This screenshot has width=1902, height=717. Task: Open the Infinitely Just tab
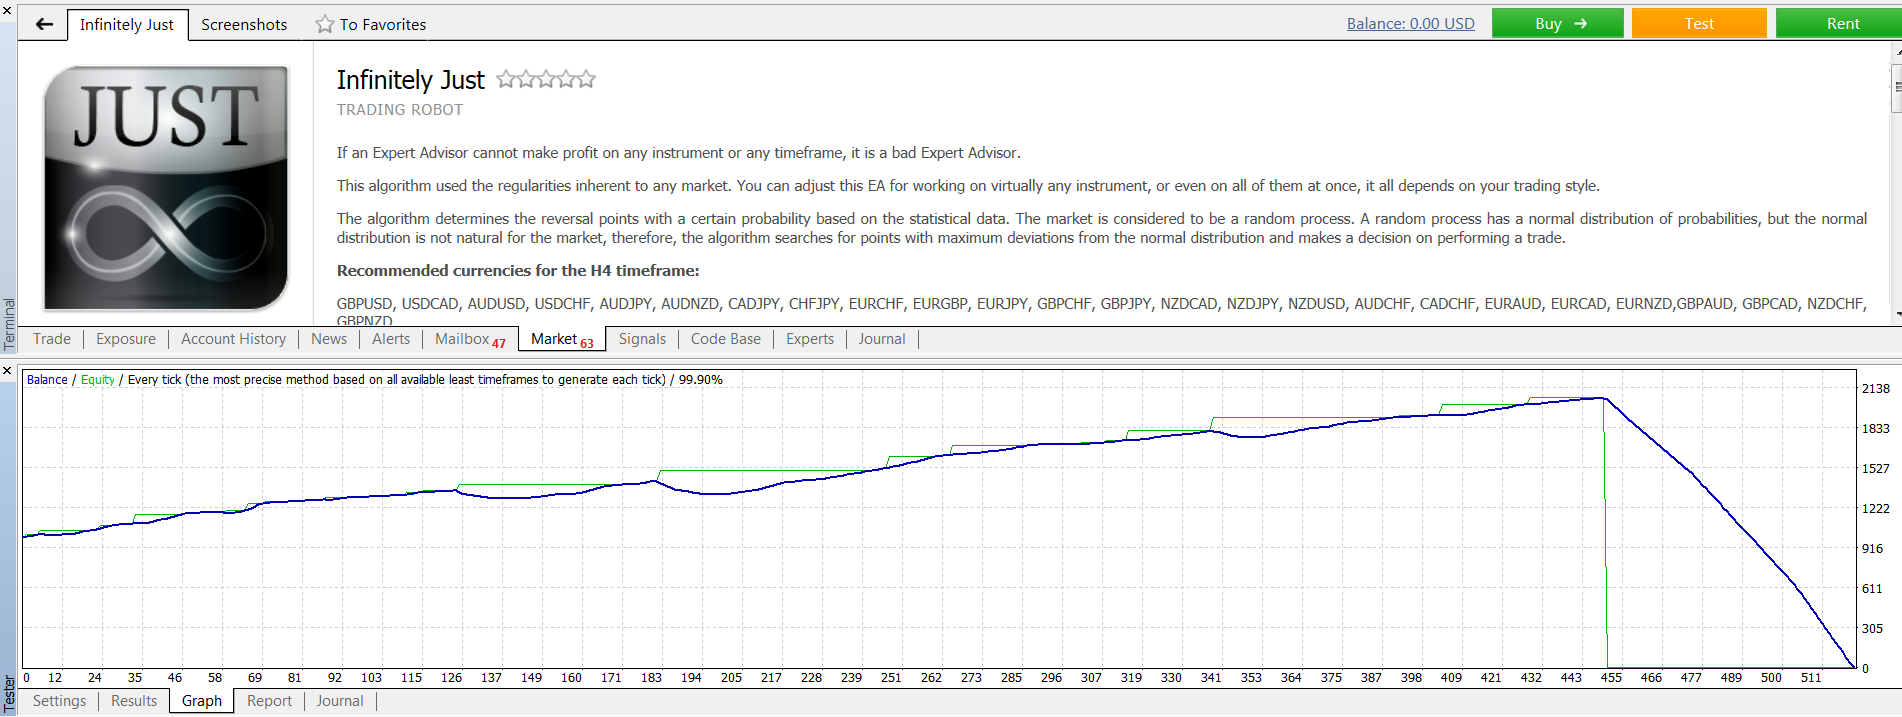pyautogui.click(x=127, y=24)
